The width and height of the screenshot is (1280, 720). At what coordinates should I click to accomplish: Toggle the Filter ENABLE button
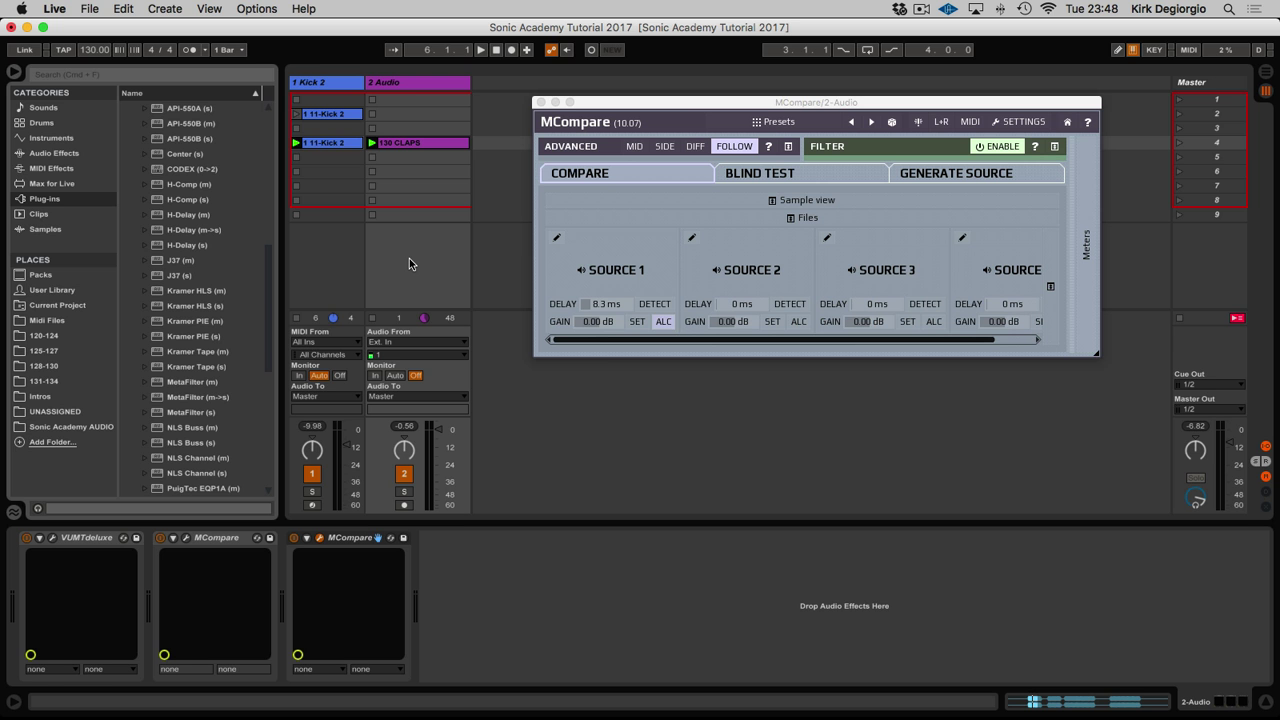pyautogui.click(x=997, y=146)
